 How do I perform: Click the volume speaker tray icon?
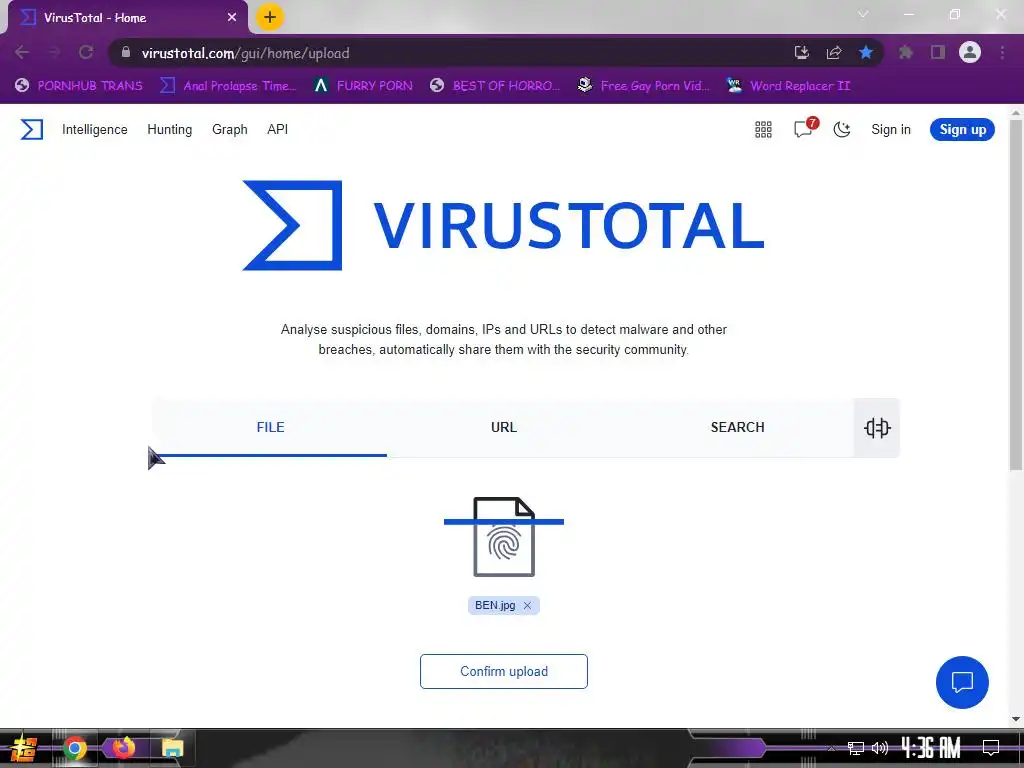coord(880,748)
